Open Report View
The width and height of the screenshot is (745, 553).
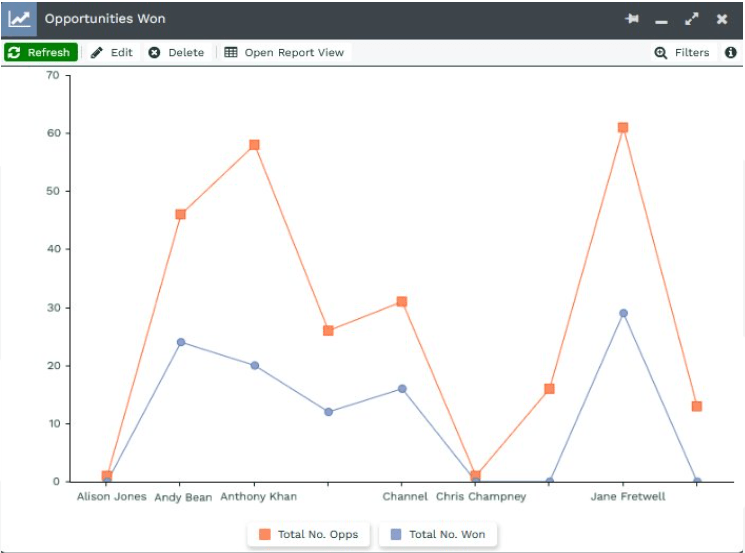[x=284, y=53]
